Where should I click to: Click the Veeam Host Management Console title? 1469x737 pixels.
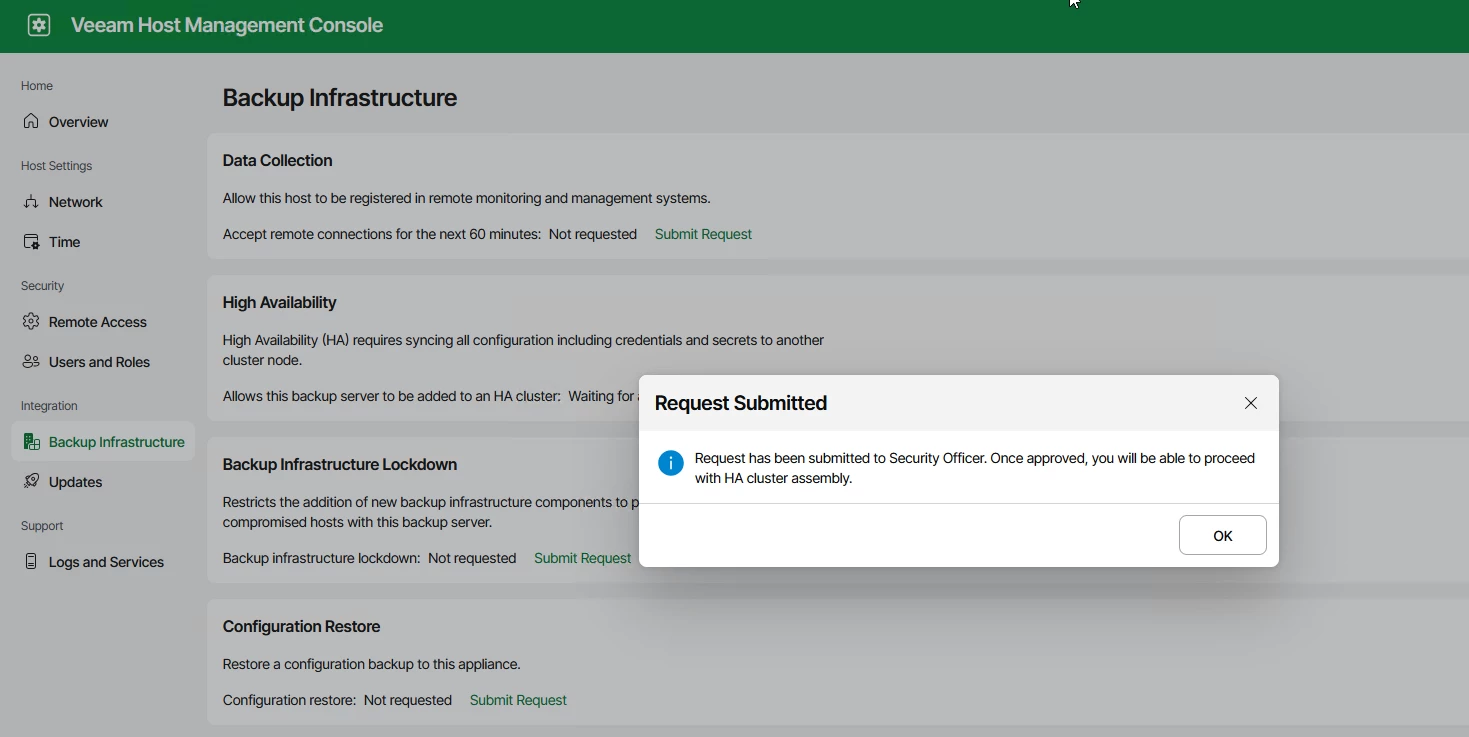click(x=227, y=25)
